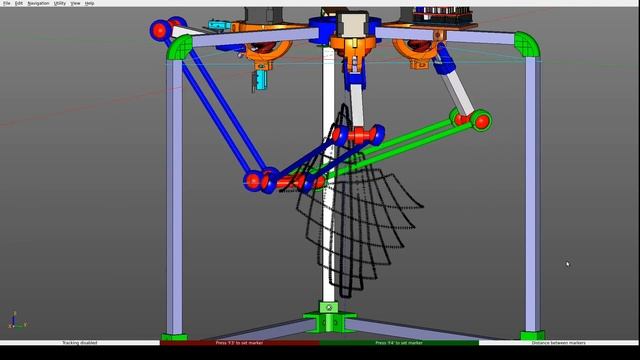Viewport: 640px width, 360px height.
Task: Open the File menu
Action: click(x=7, y=3)
